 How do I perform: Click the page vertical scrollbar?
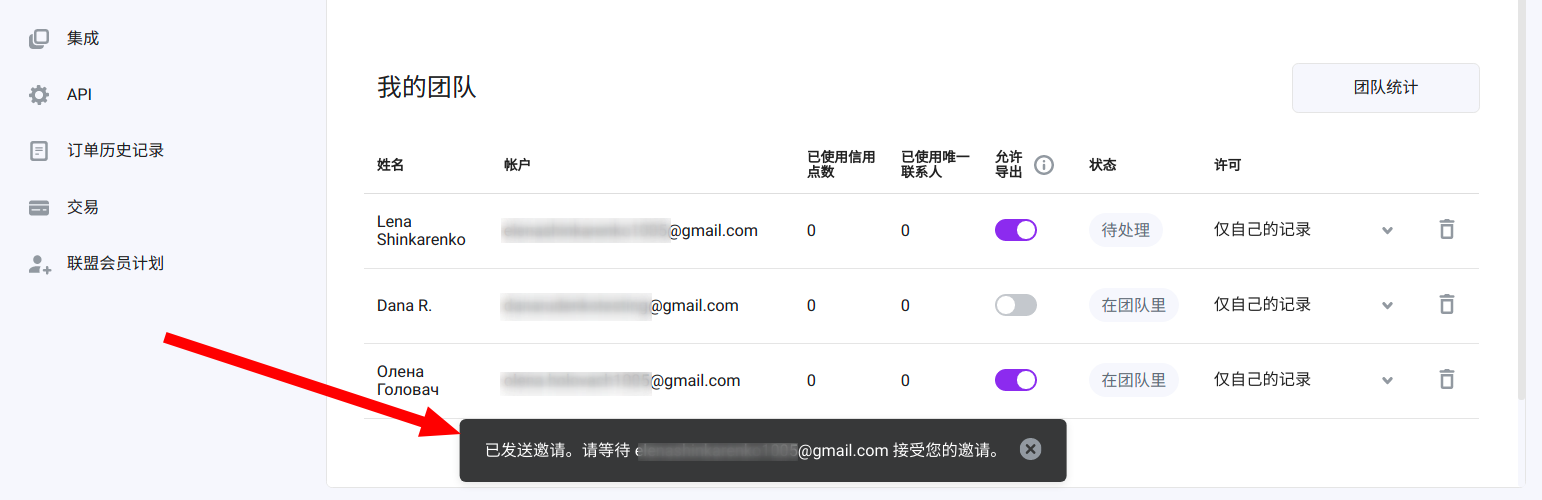[x=1522, y=200]
